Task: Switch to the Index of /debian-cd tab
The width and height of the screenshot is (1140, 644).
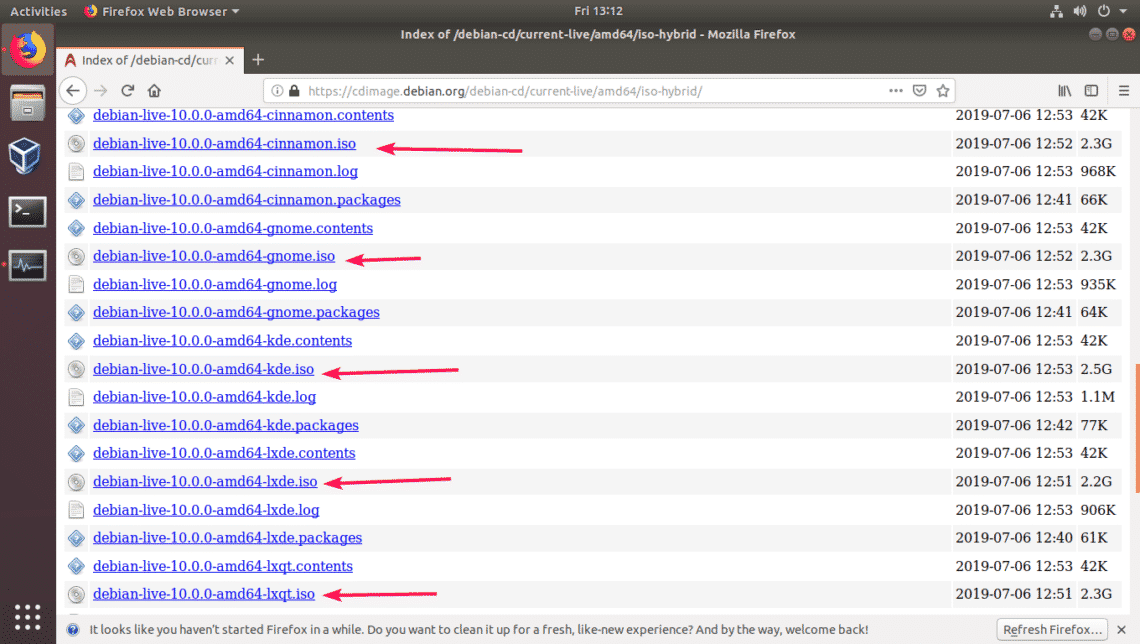Action: (145, 59)
